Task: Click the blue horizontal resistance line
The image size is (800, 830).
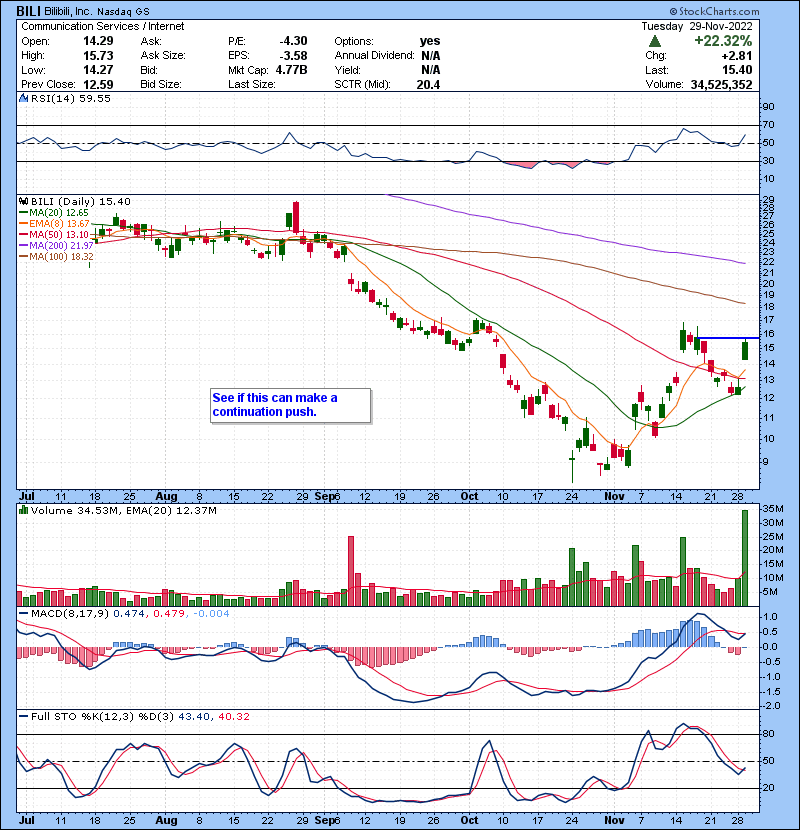Action: (728, 338)
